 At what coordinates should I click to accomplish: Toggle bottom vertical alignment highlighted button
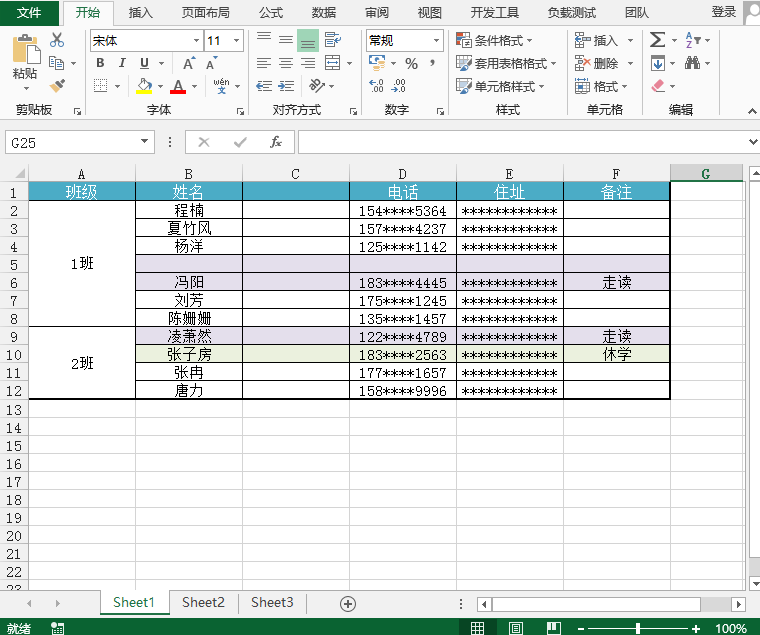coord(308,40)
